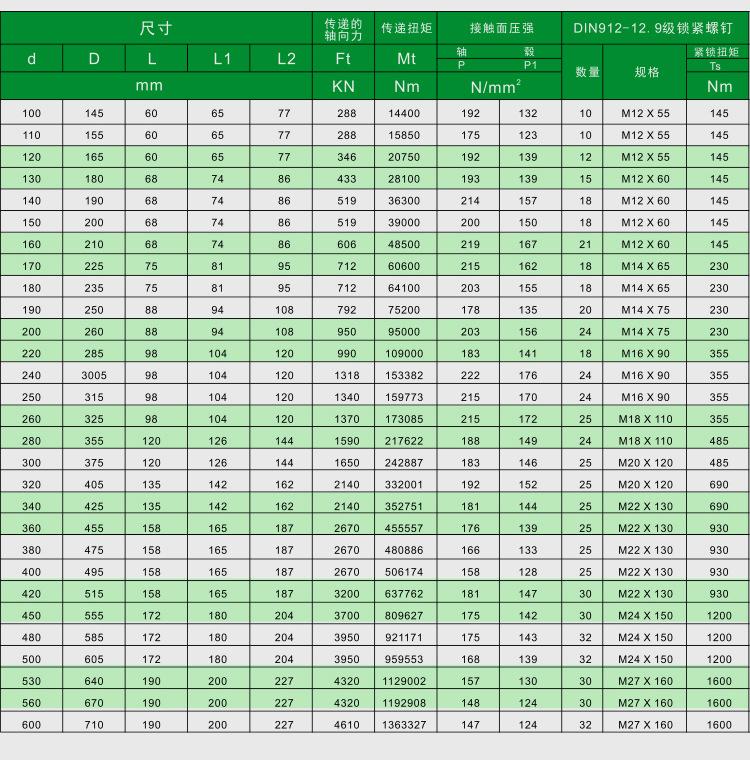Select axial force value 3200
750x760 pixels.
347,594
